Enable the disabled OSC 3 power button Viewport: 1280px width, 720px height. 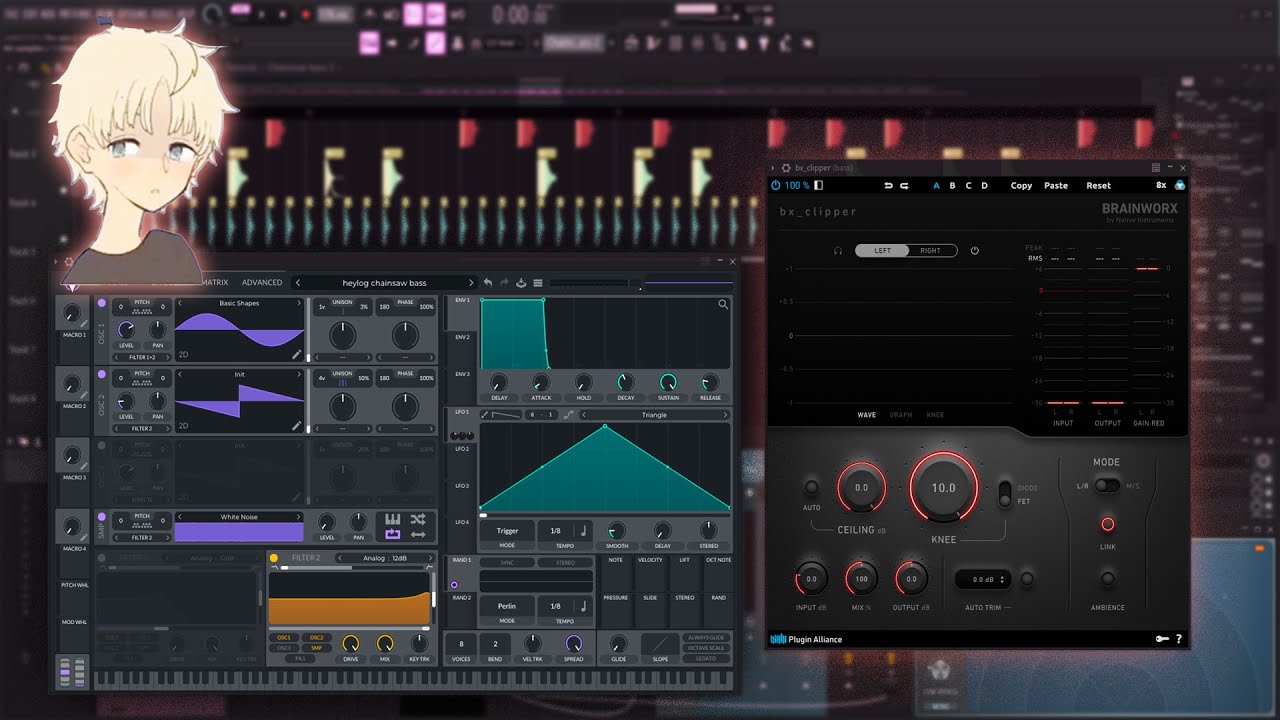pos(101,444)
